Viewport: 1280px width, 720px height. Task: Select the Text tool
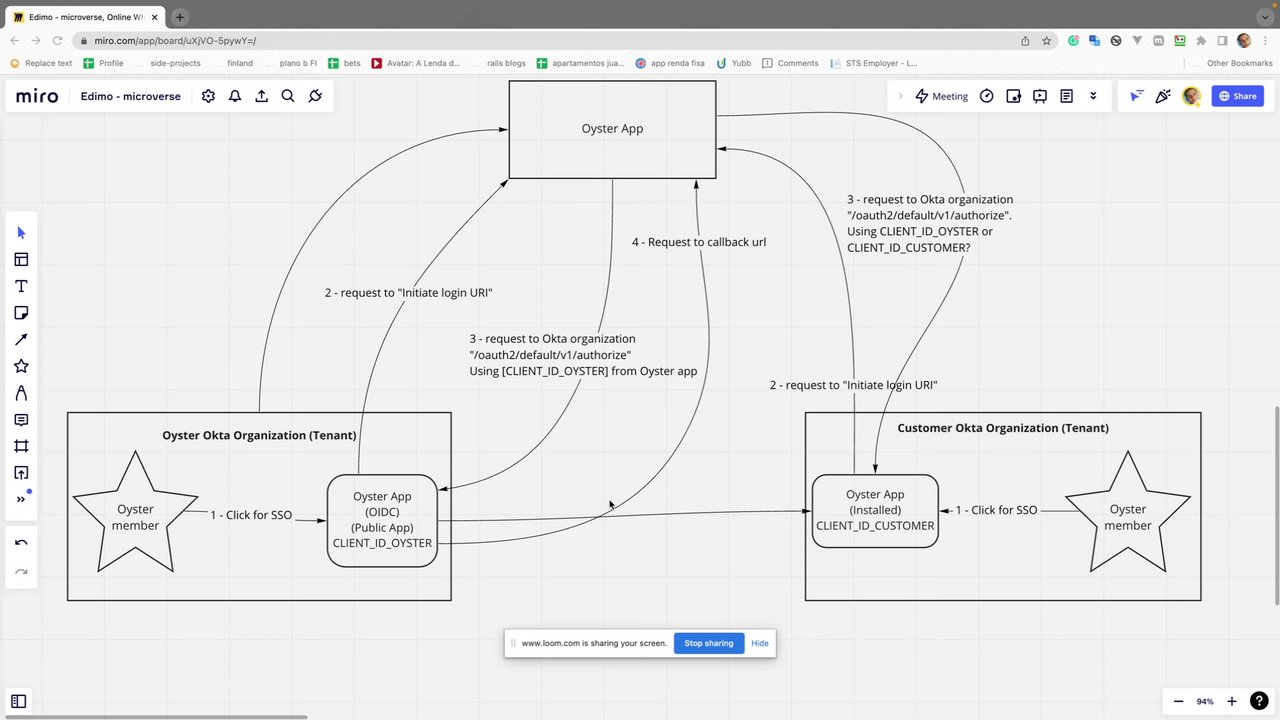tap(21, 287)
